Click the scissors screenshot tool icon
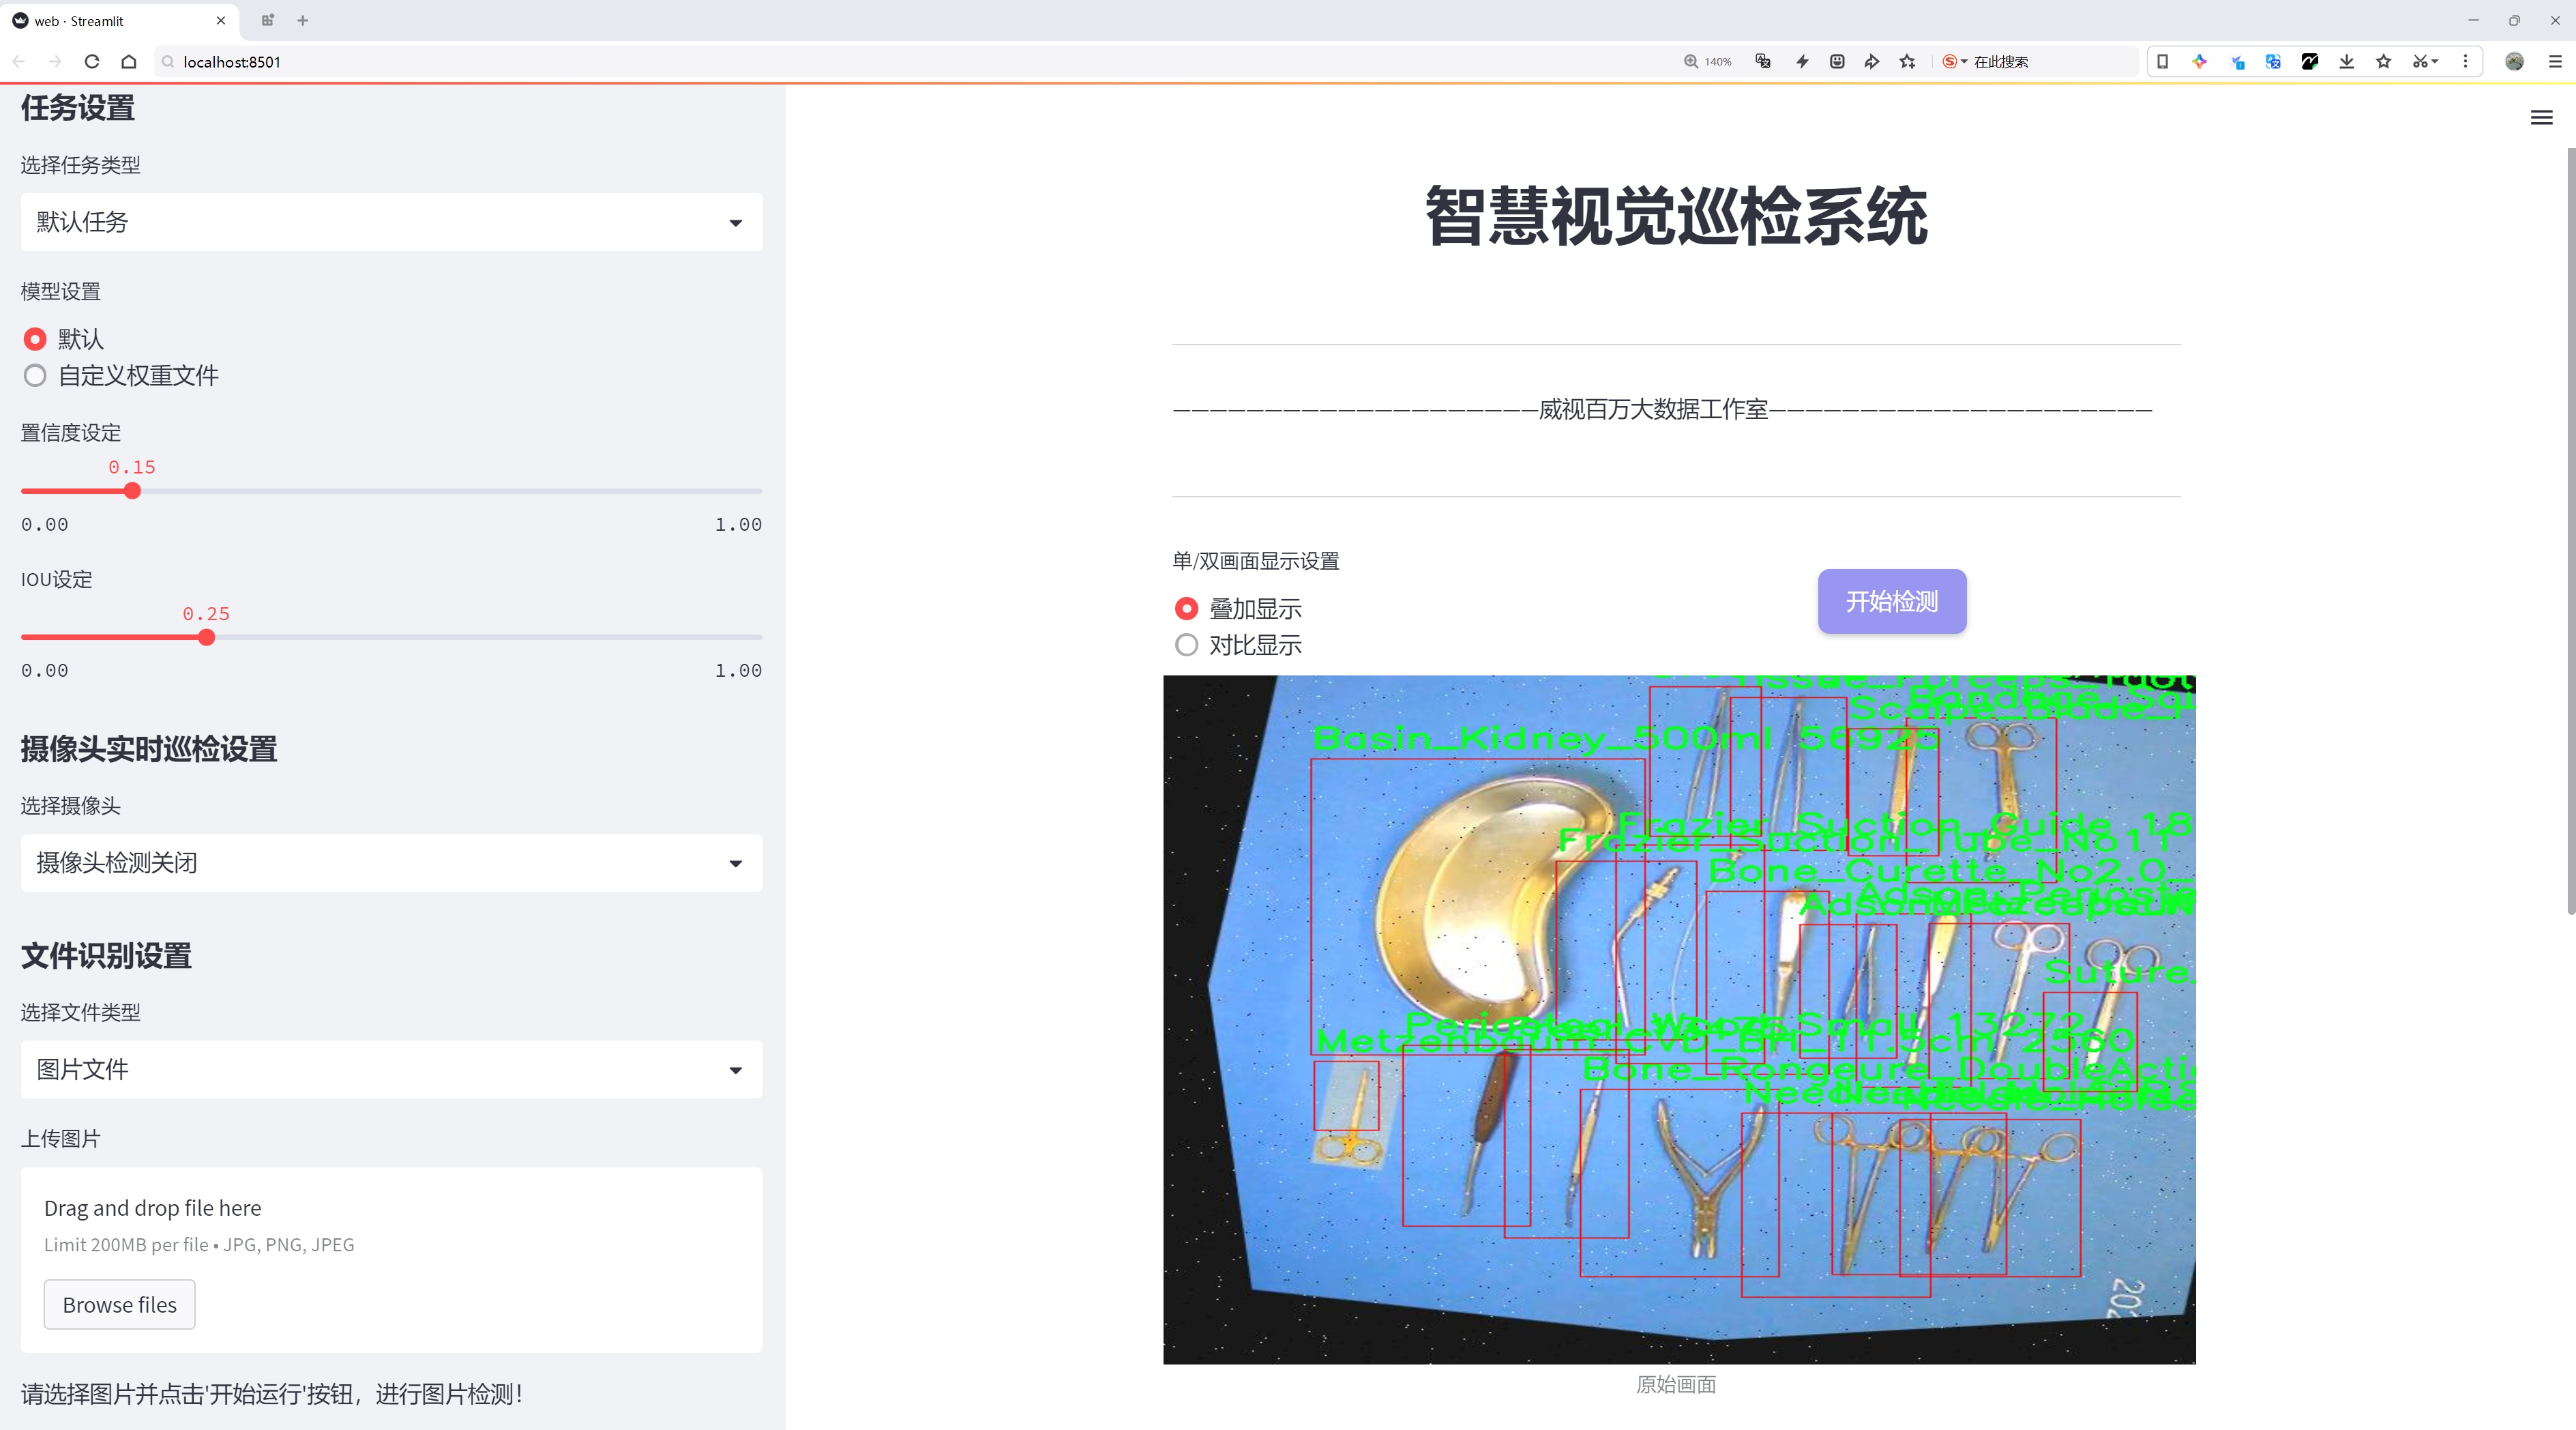 pyautogui.click(x=2419, y=62)
